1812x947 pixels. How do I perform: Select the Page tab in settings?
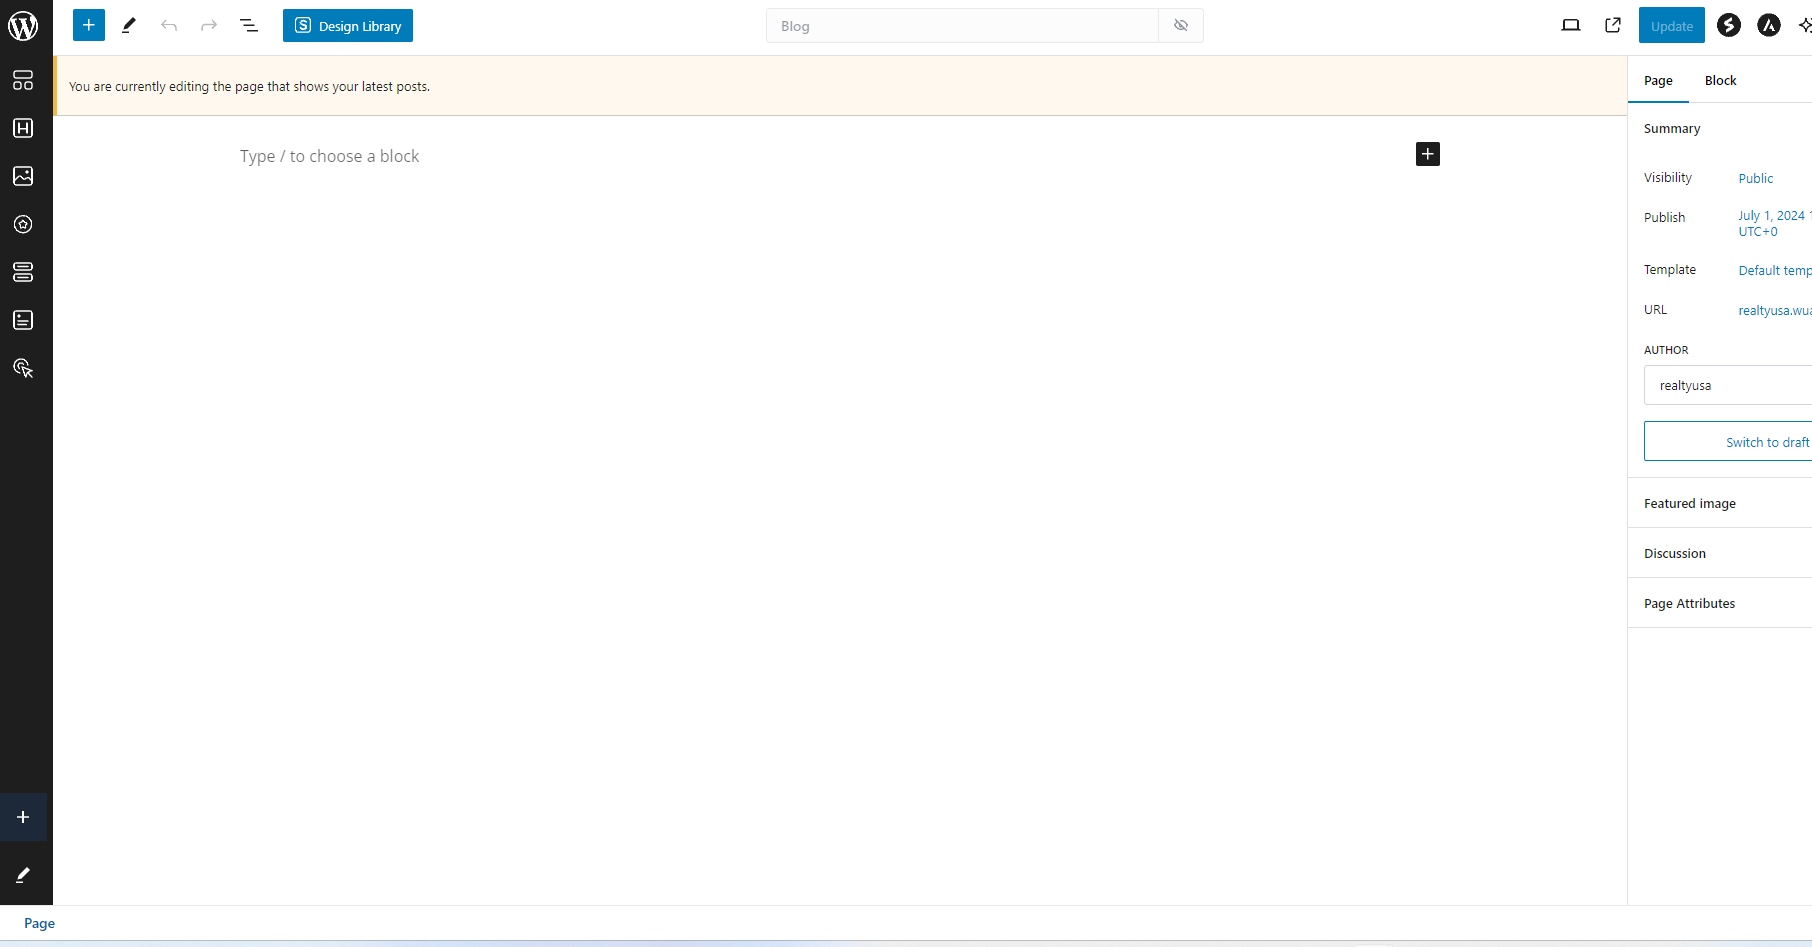tap(1658, 81)
